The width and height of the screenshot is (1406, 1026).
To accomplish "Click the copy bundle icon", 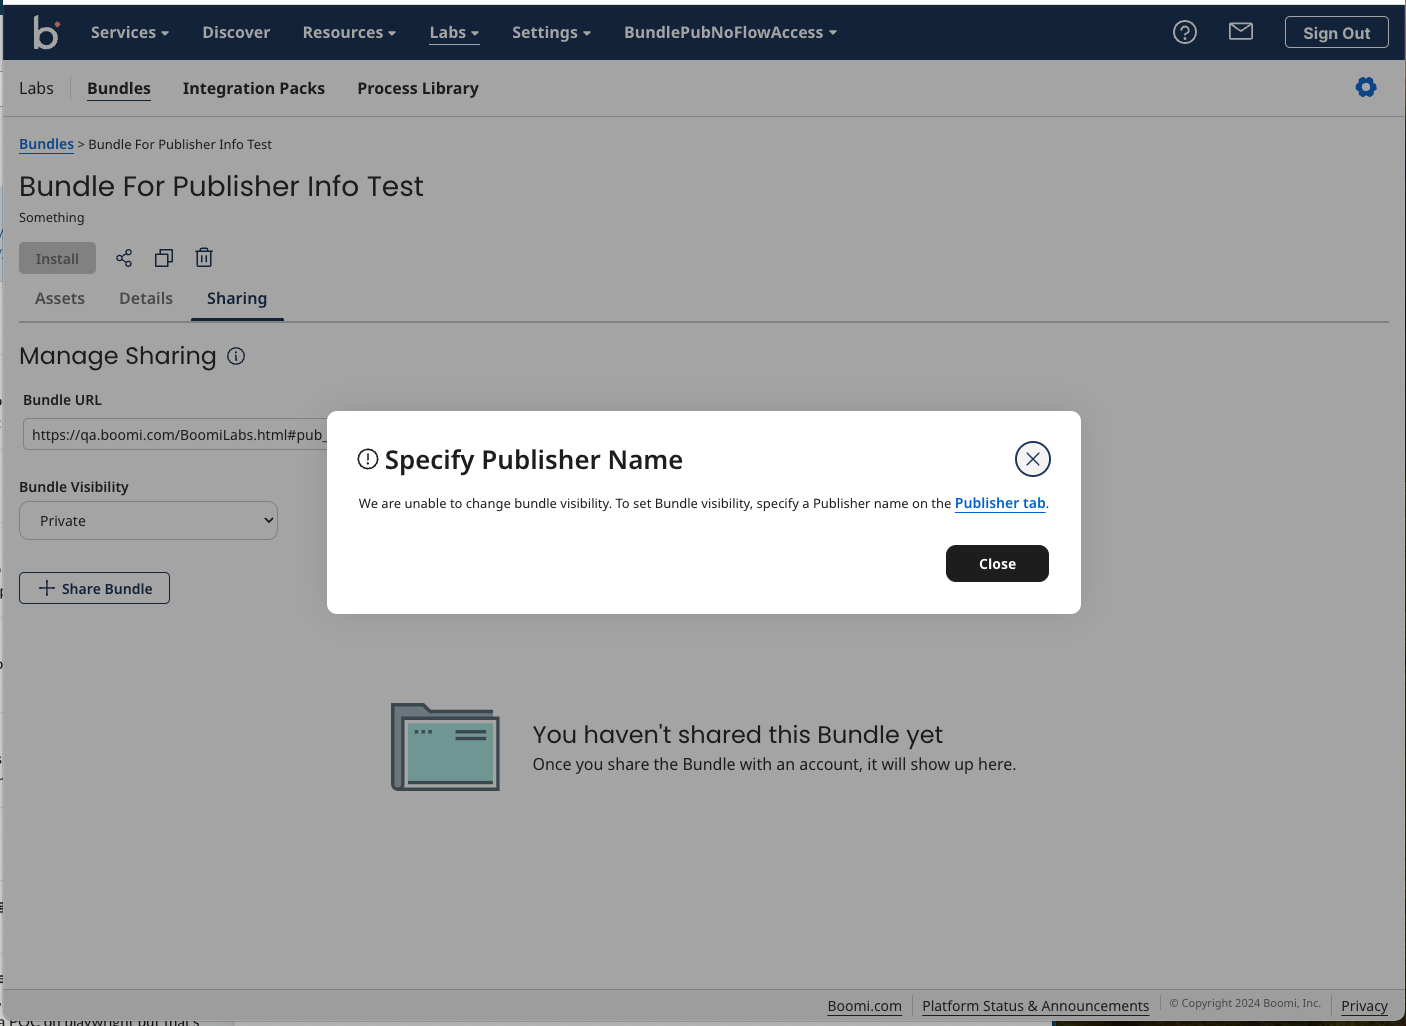I will [x=164, y=258].
